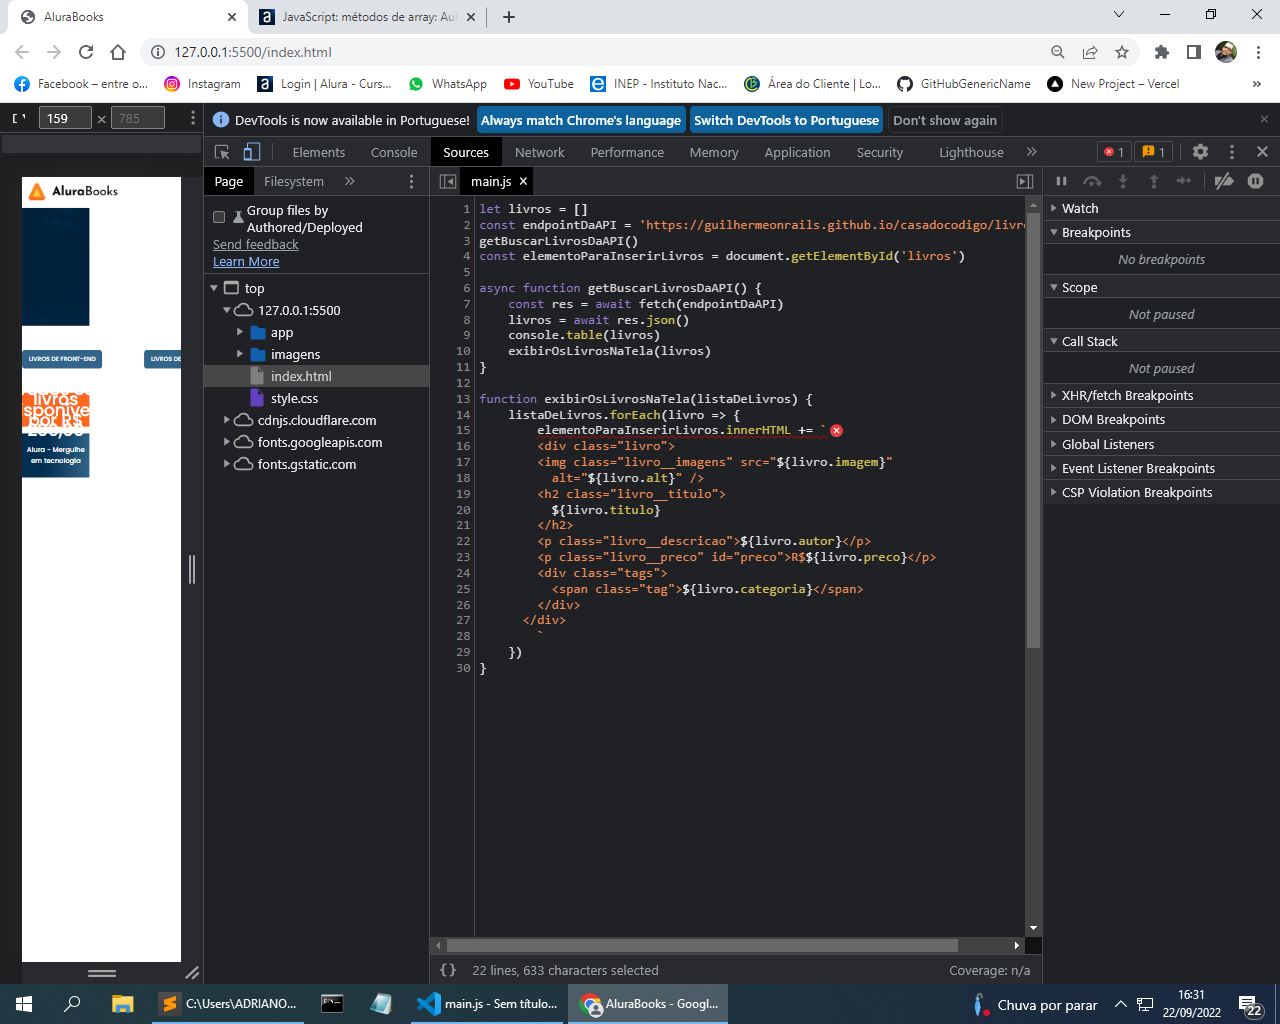The height and width of the screenshot is (1024, 1280).
Task: Close the main.js editor tab
Action: 523,181
